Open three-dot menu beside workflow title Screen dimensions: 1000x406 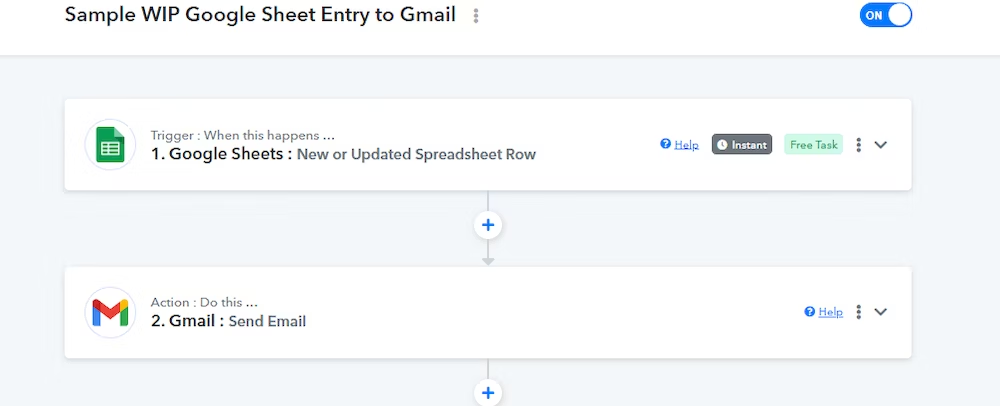(x=476, y=16)
